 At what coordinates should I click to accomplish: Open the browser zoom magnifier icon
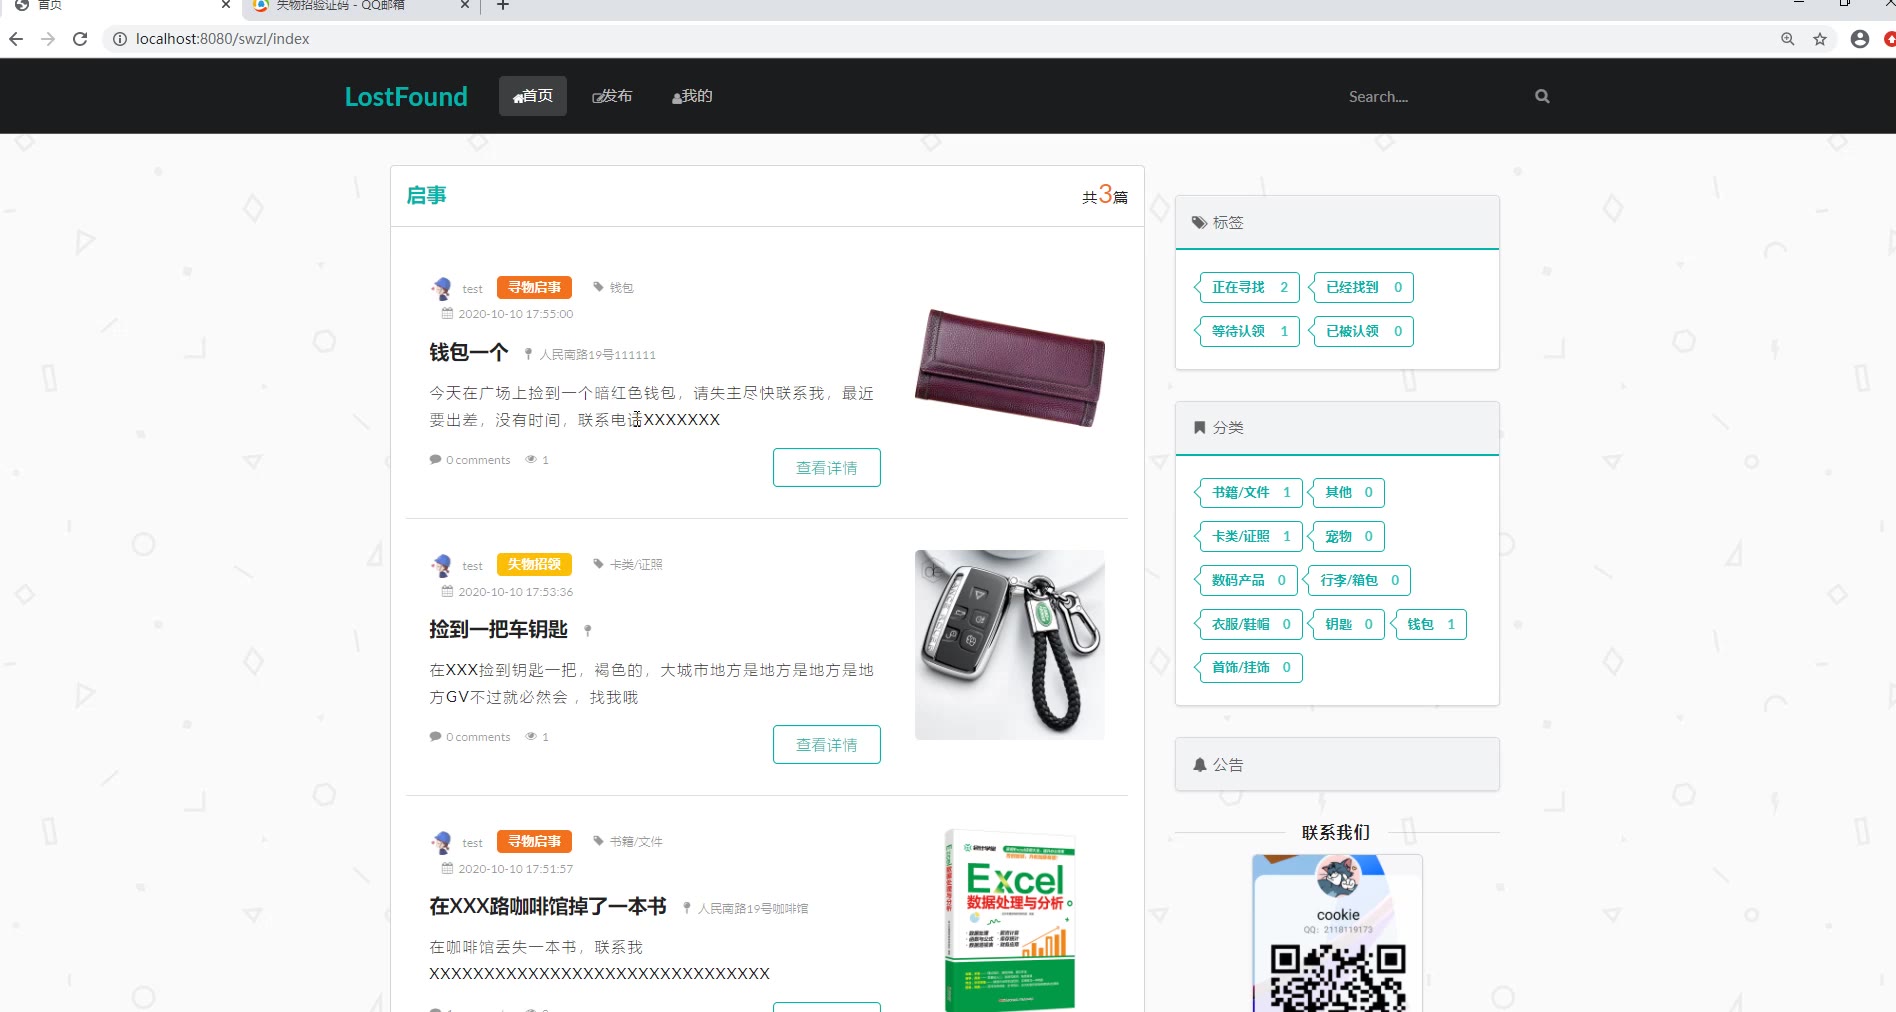tap(1788, 39)
